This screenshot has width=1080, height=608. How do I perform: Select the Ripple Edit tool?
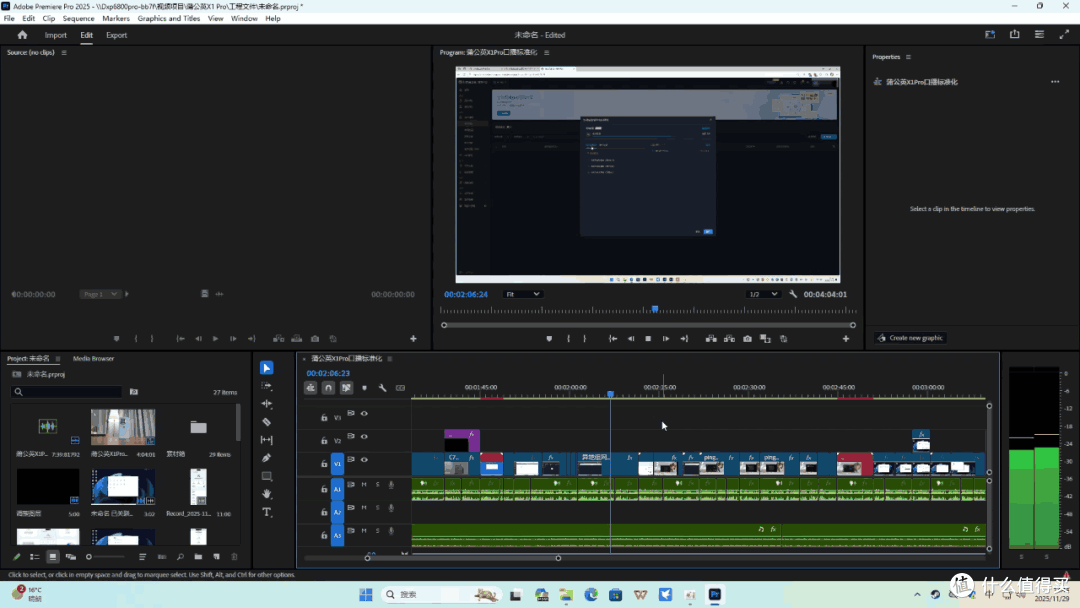(x=267, y=404)
